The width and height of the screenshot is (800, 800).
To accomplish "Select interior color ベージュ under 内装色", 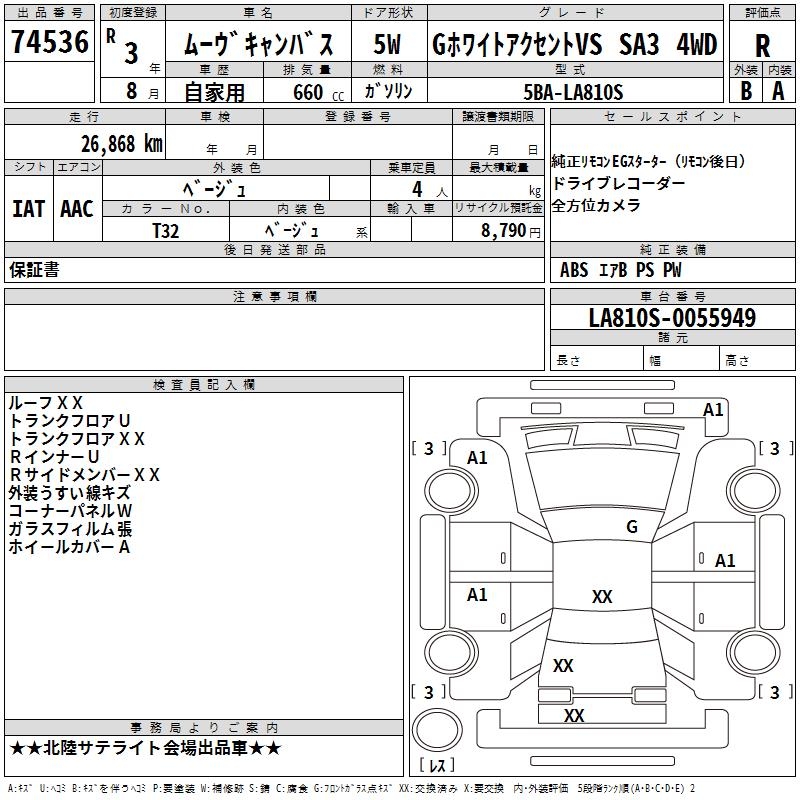I will (x=292, y=231).
